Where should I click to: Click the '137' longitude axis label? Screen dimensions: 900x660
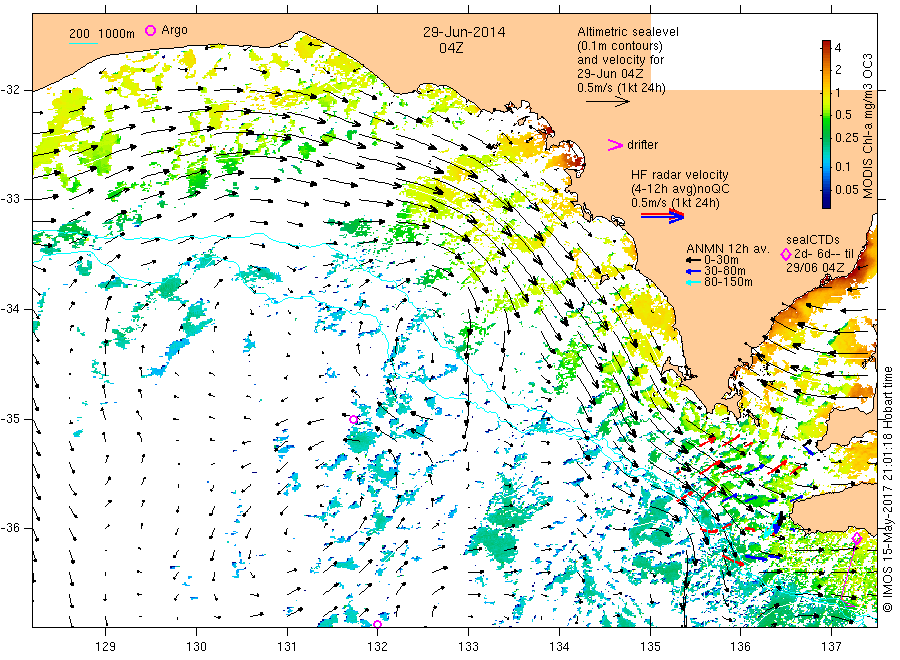coord(831,647)
